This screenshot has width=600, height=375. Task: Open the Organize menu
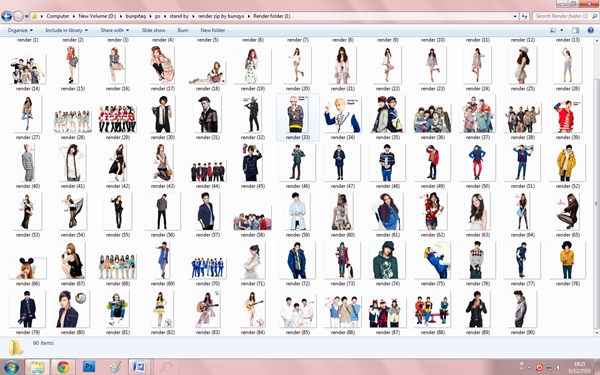(x=20, y=30)
